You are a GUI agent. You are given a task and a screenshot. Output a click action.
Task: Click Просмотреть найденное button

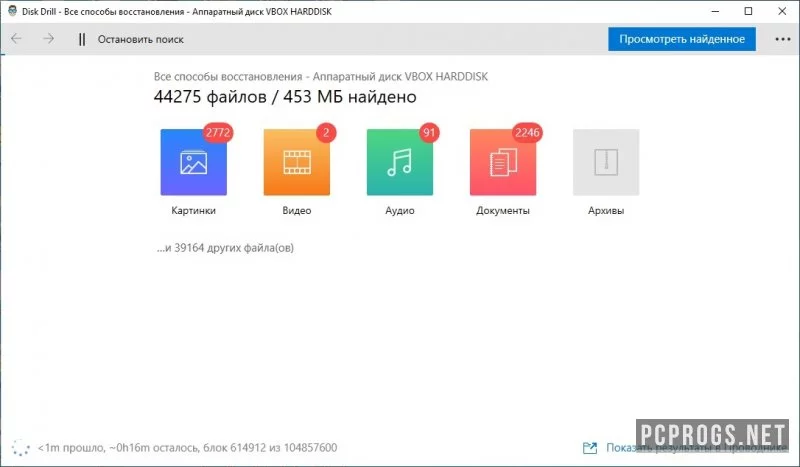(x=682, y=39)
